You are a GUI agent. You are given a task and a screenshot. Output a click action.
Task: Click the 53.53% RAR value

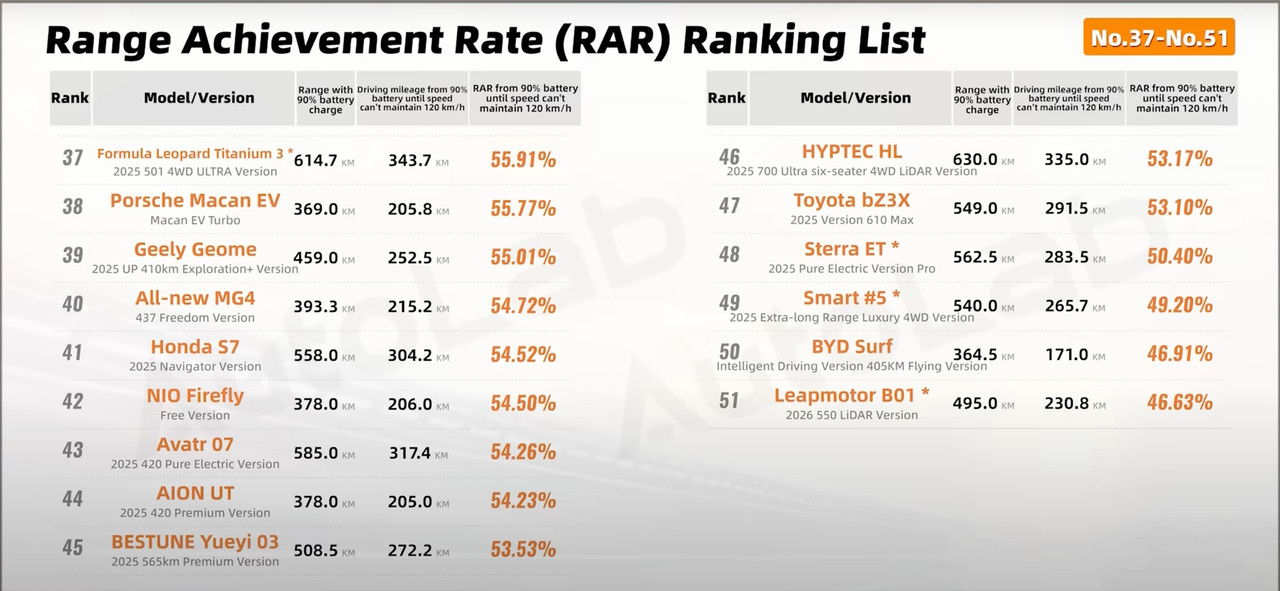[523, 550]
